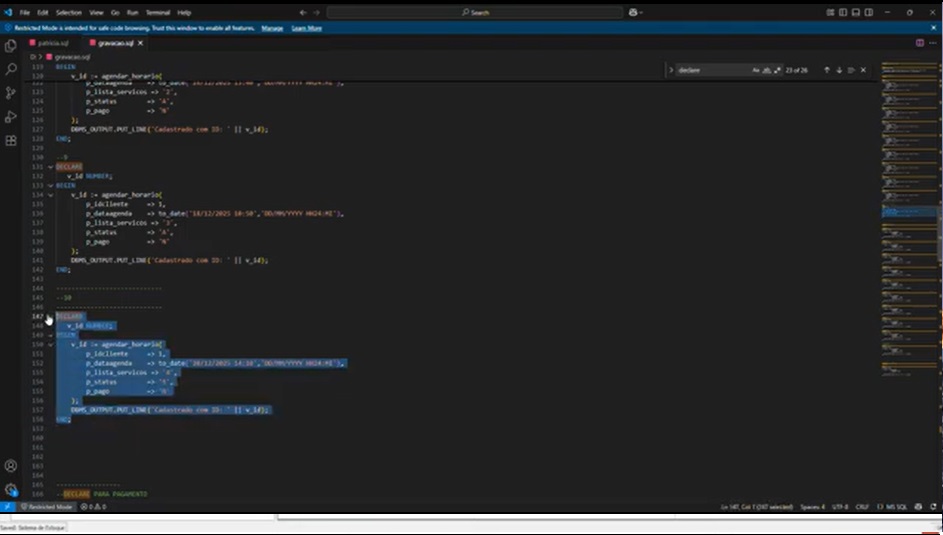Open the Explorer view in activity bar
This screenshot has width=943, height=535.
11,46
